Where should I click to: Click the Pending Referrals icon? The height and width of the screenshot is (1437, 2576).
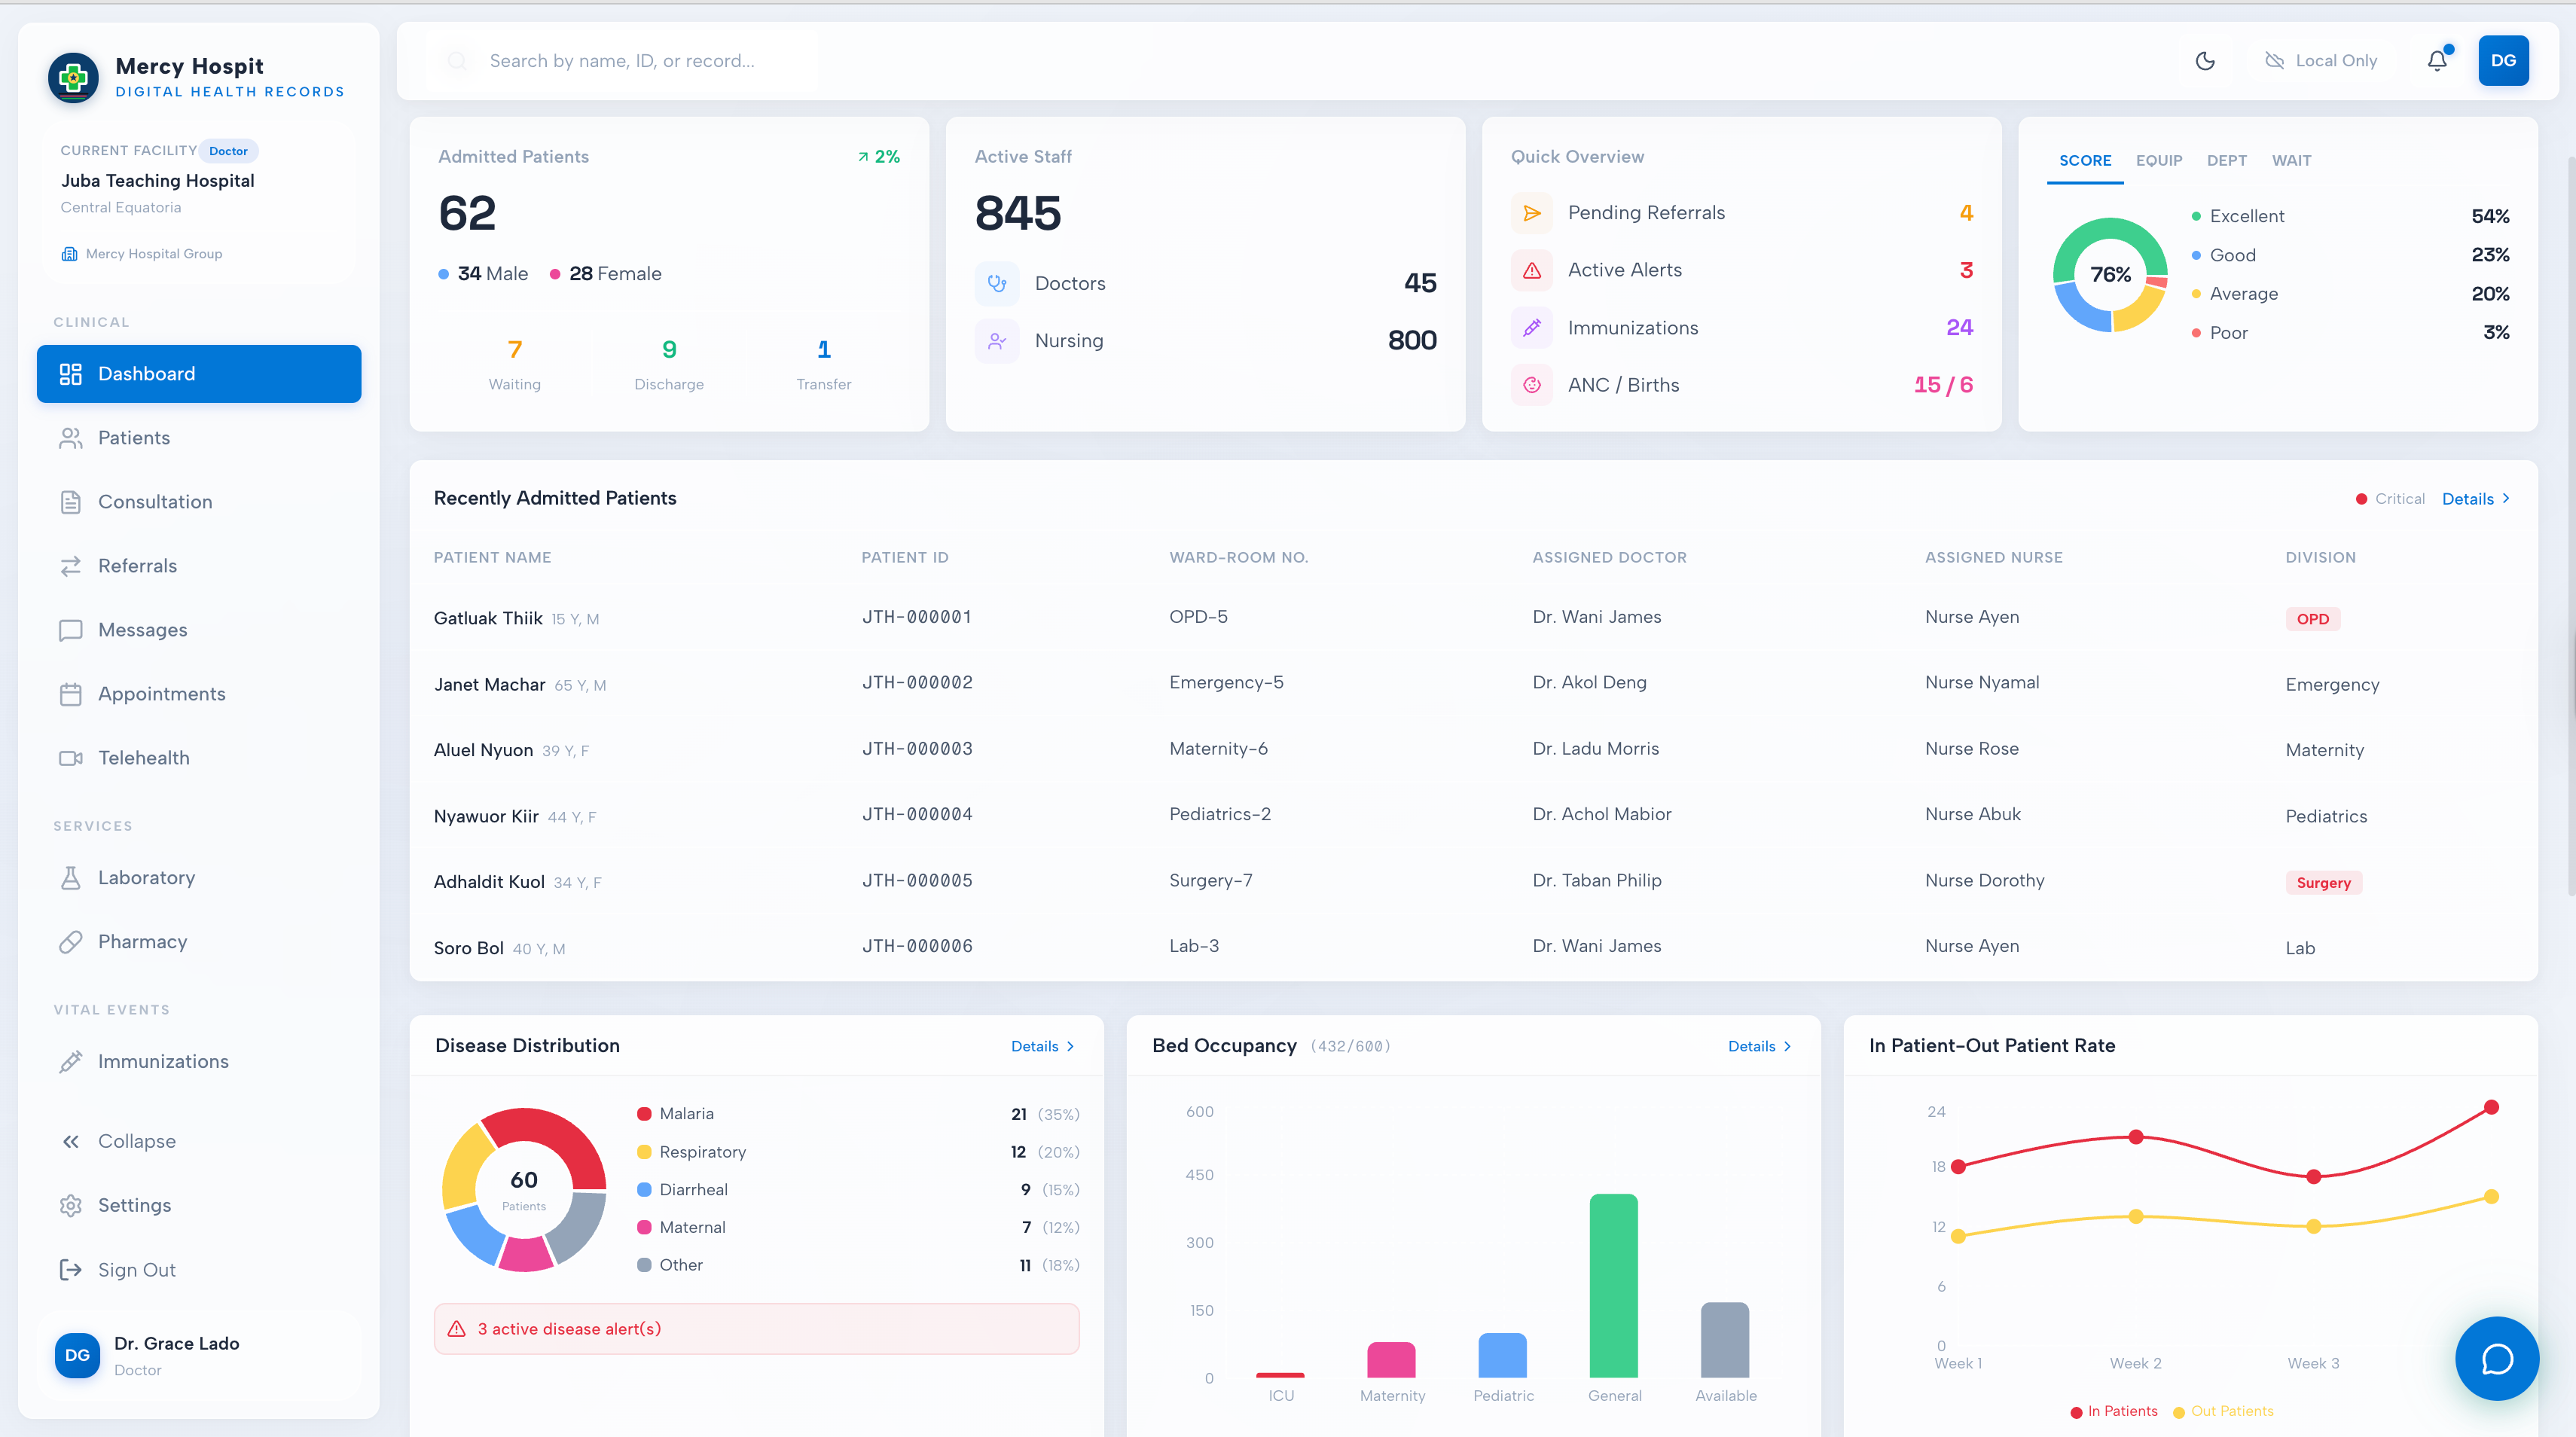tap(1532, 213)
